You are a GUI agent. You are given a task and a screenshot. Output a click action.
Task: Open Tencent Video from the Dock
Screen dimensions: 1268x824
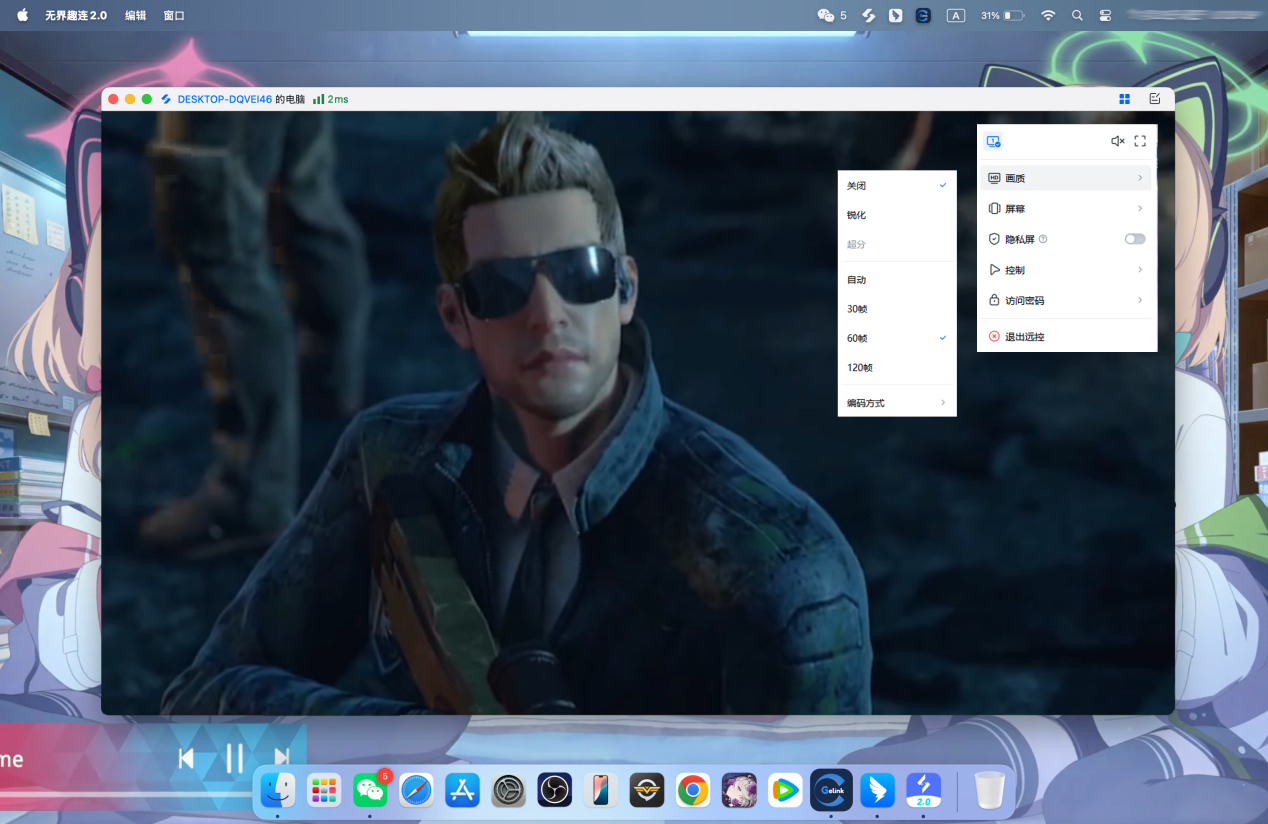pyautogui.click(x=785, y=790)
